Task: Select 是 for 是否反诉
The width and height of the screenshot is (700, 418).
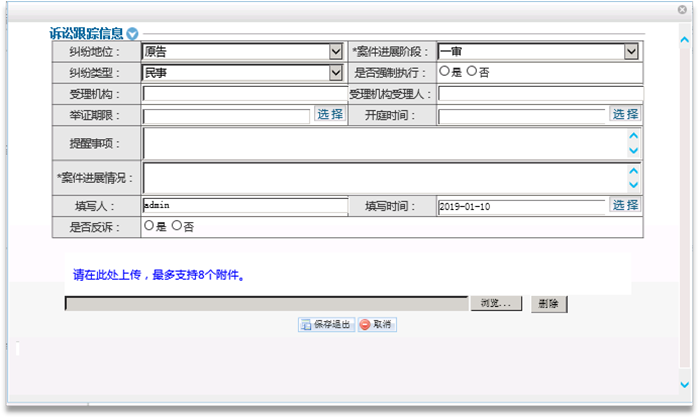Action: tap(150, 226)
